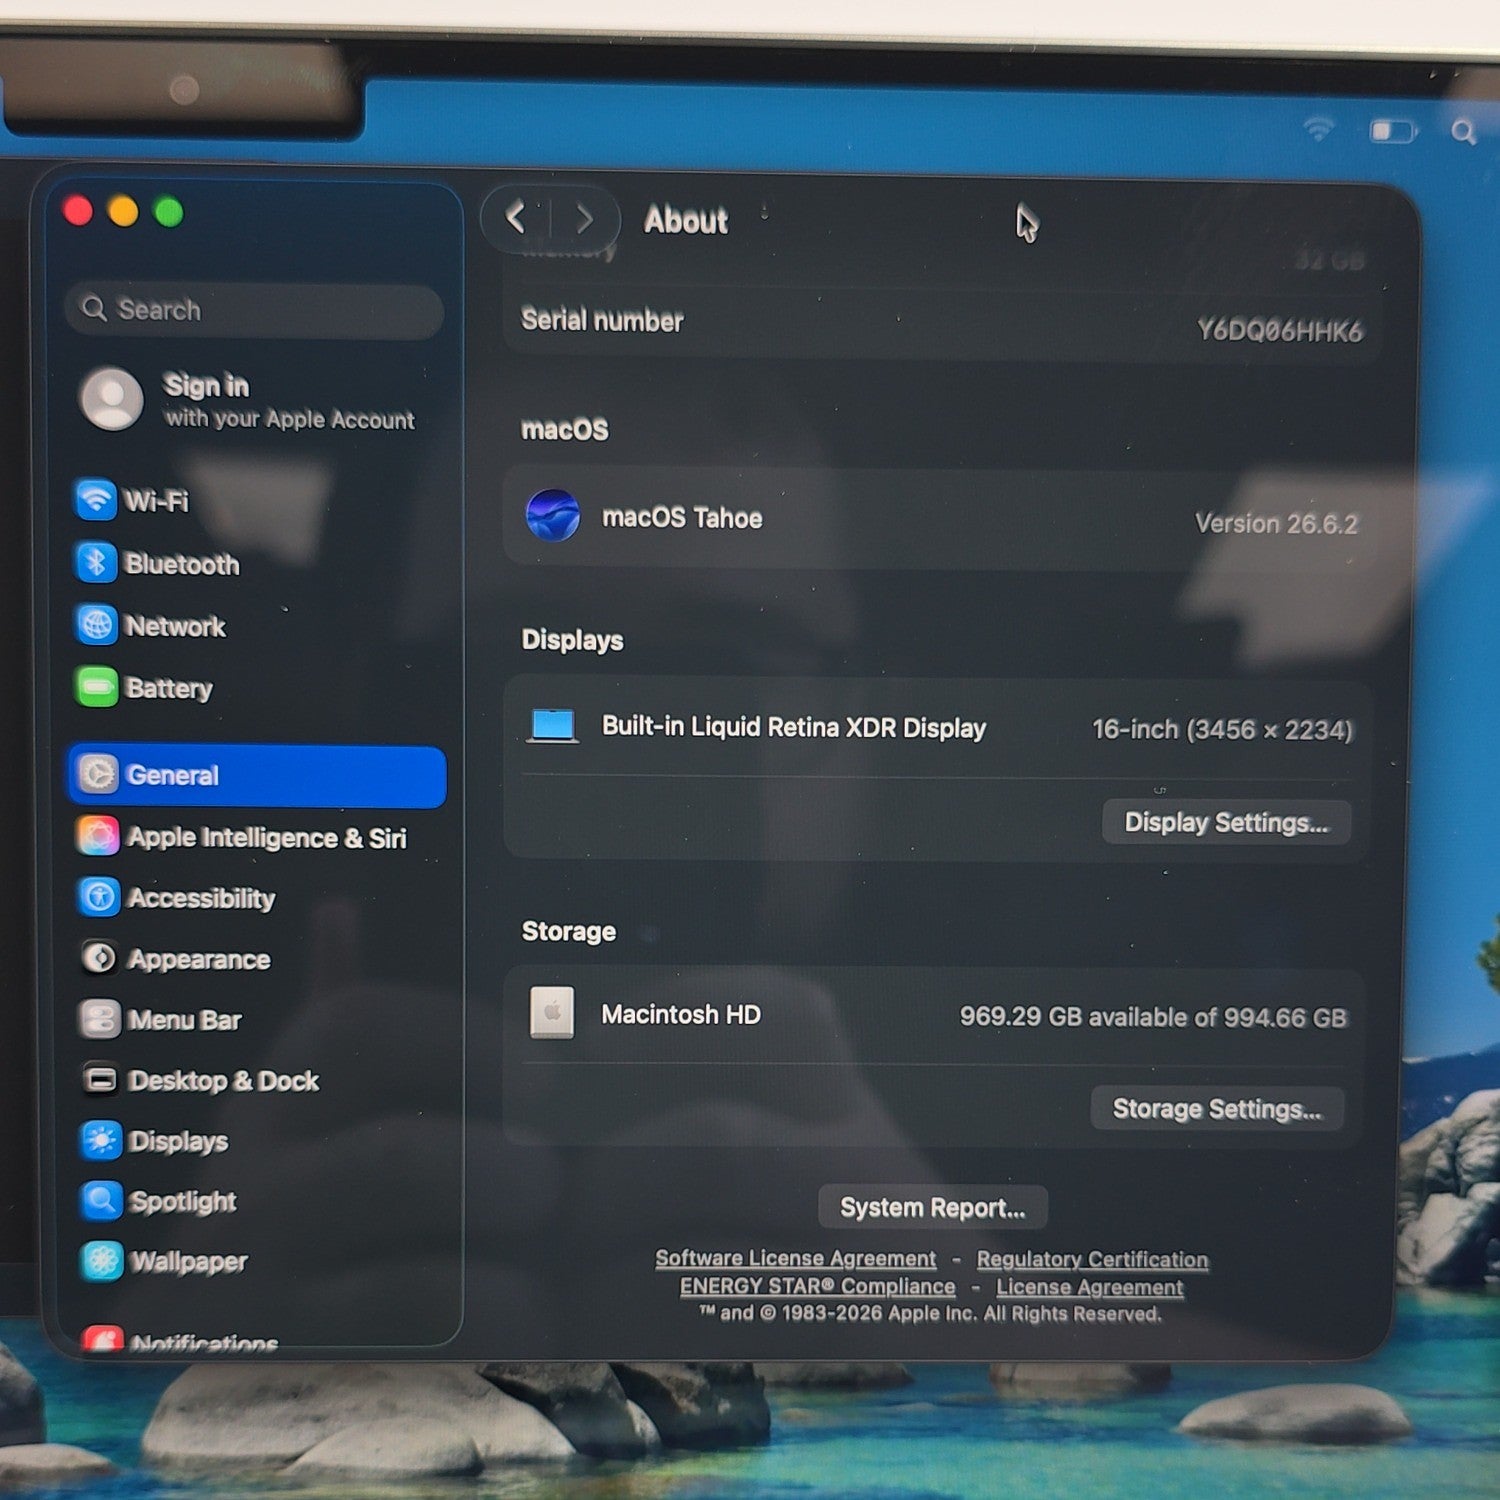Open Spotlight settings from the sidebar
The height and width of the screenshot is (1500, 1500).
click(x=258, y=1200)
